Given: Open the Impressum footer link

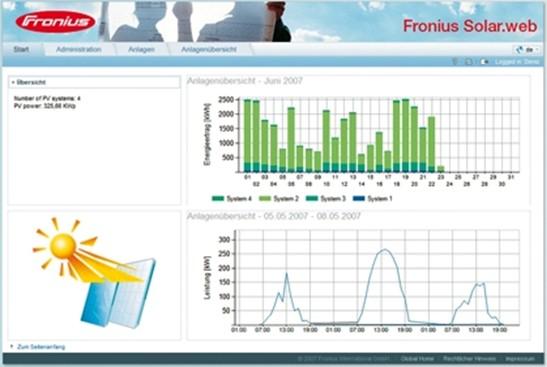Looking at the screenshot, I should point(520,359).
